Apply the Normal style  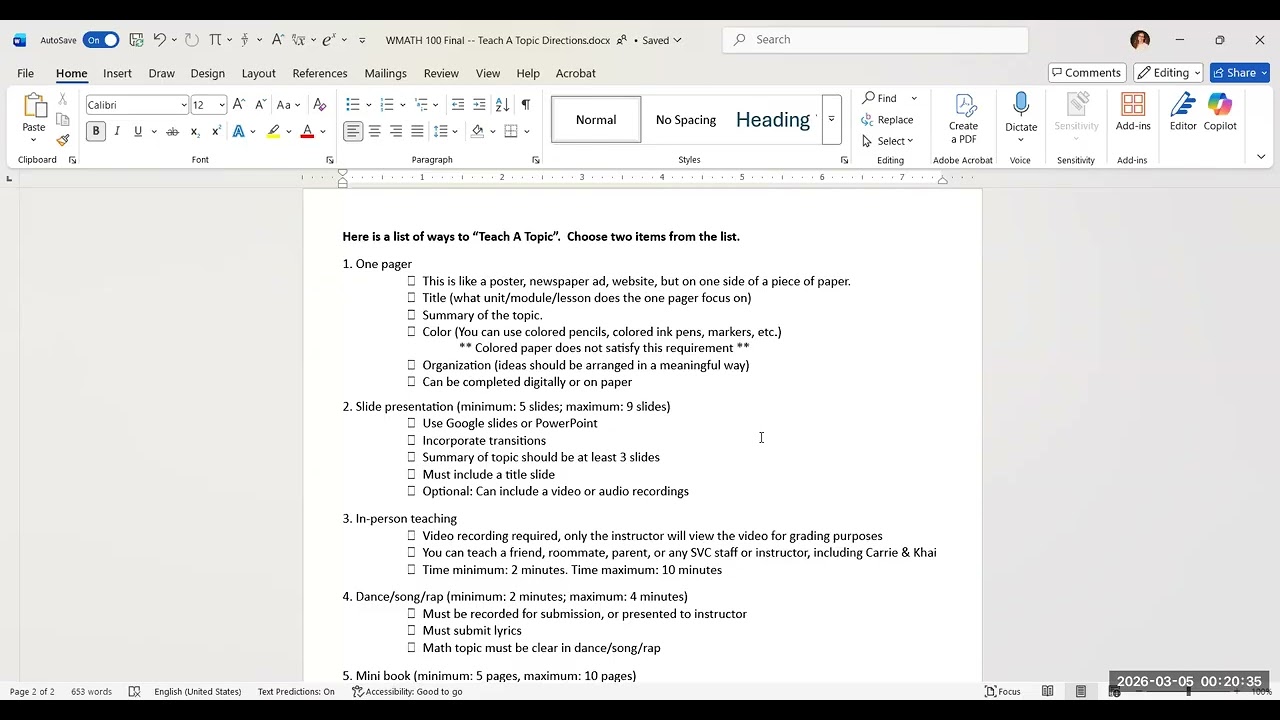(596, 120)
